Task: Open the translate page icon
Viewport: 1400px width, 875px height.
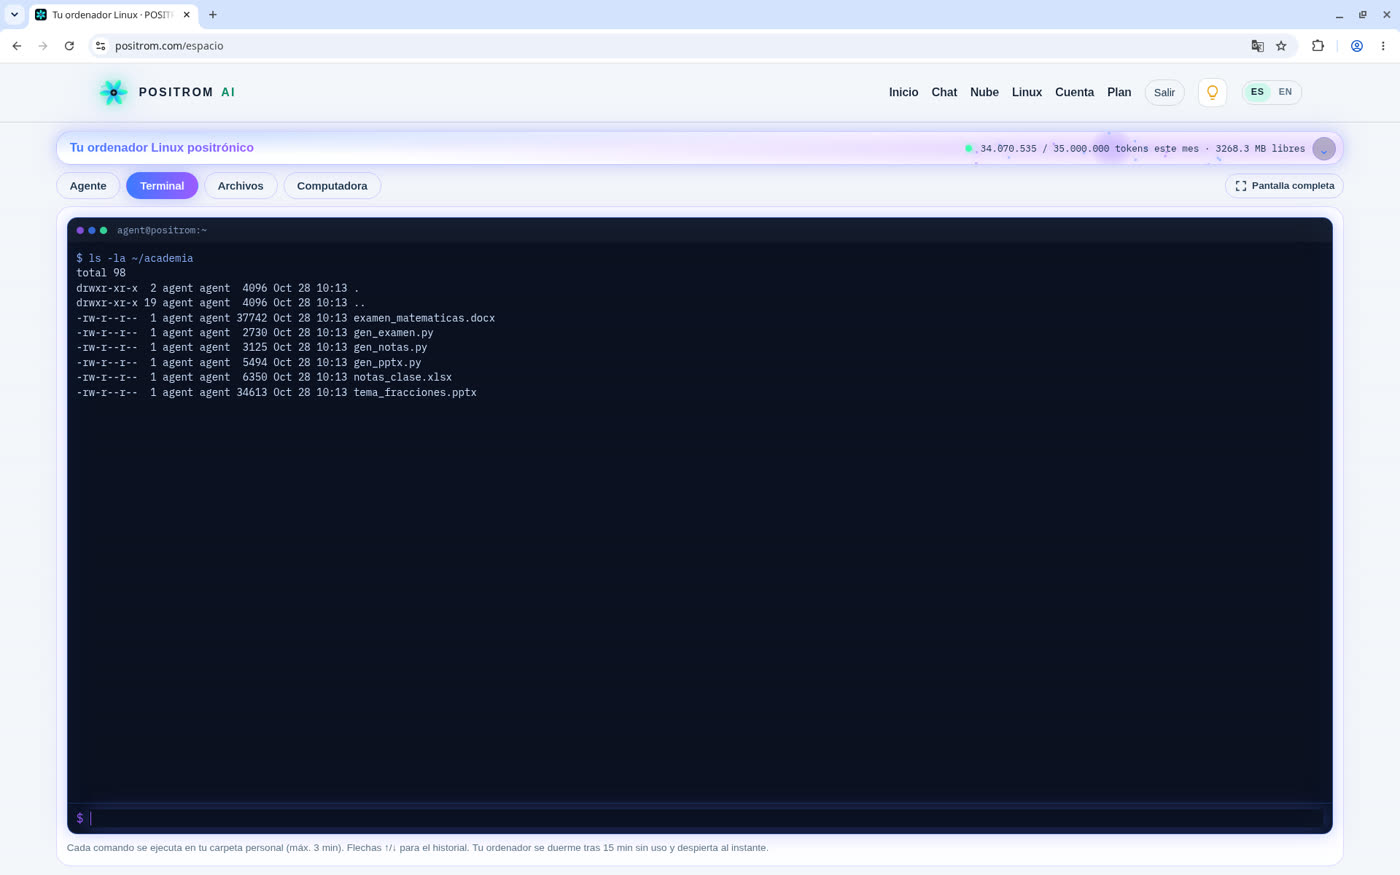Action: [1257, 46]
